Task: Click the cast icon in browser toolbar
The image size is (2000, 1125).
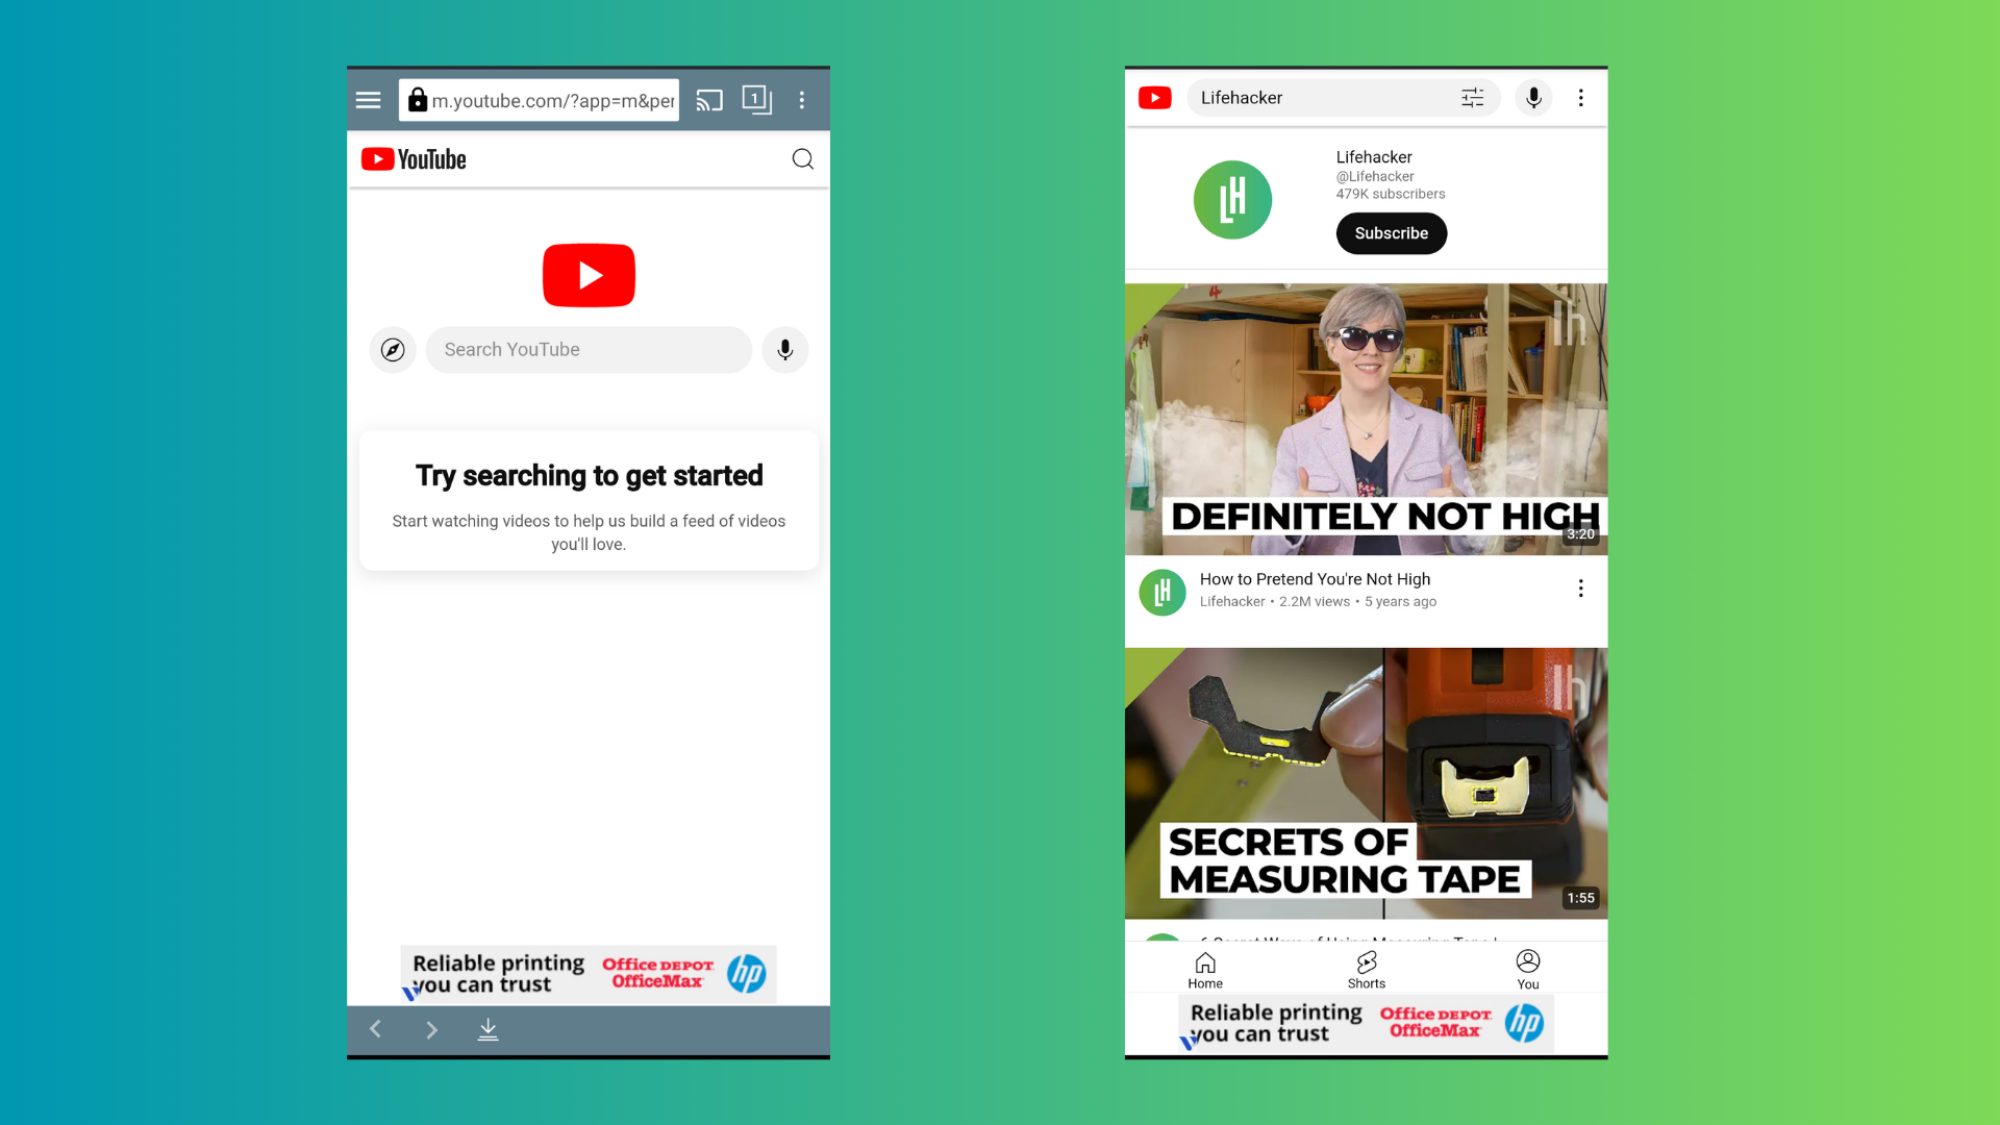Action: coord(709,99)
